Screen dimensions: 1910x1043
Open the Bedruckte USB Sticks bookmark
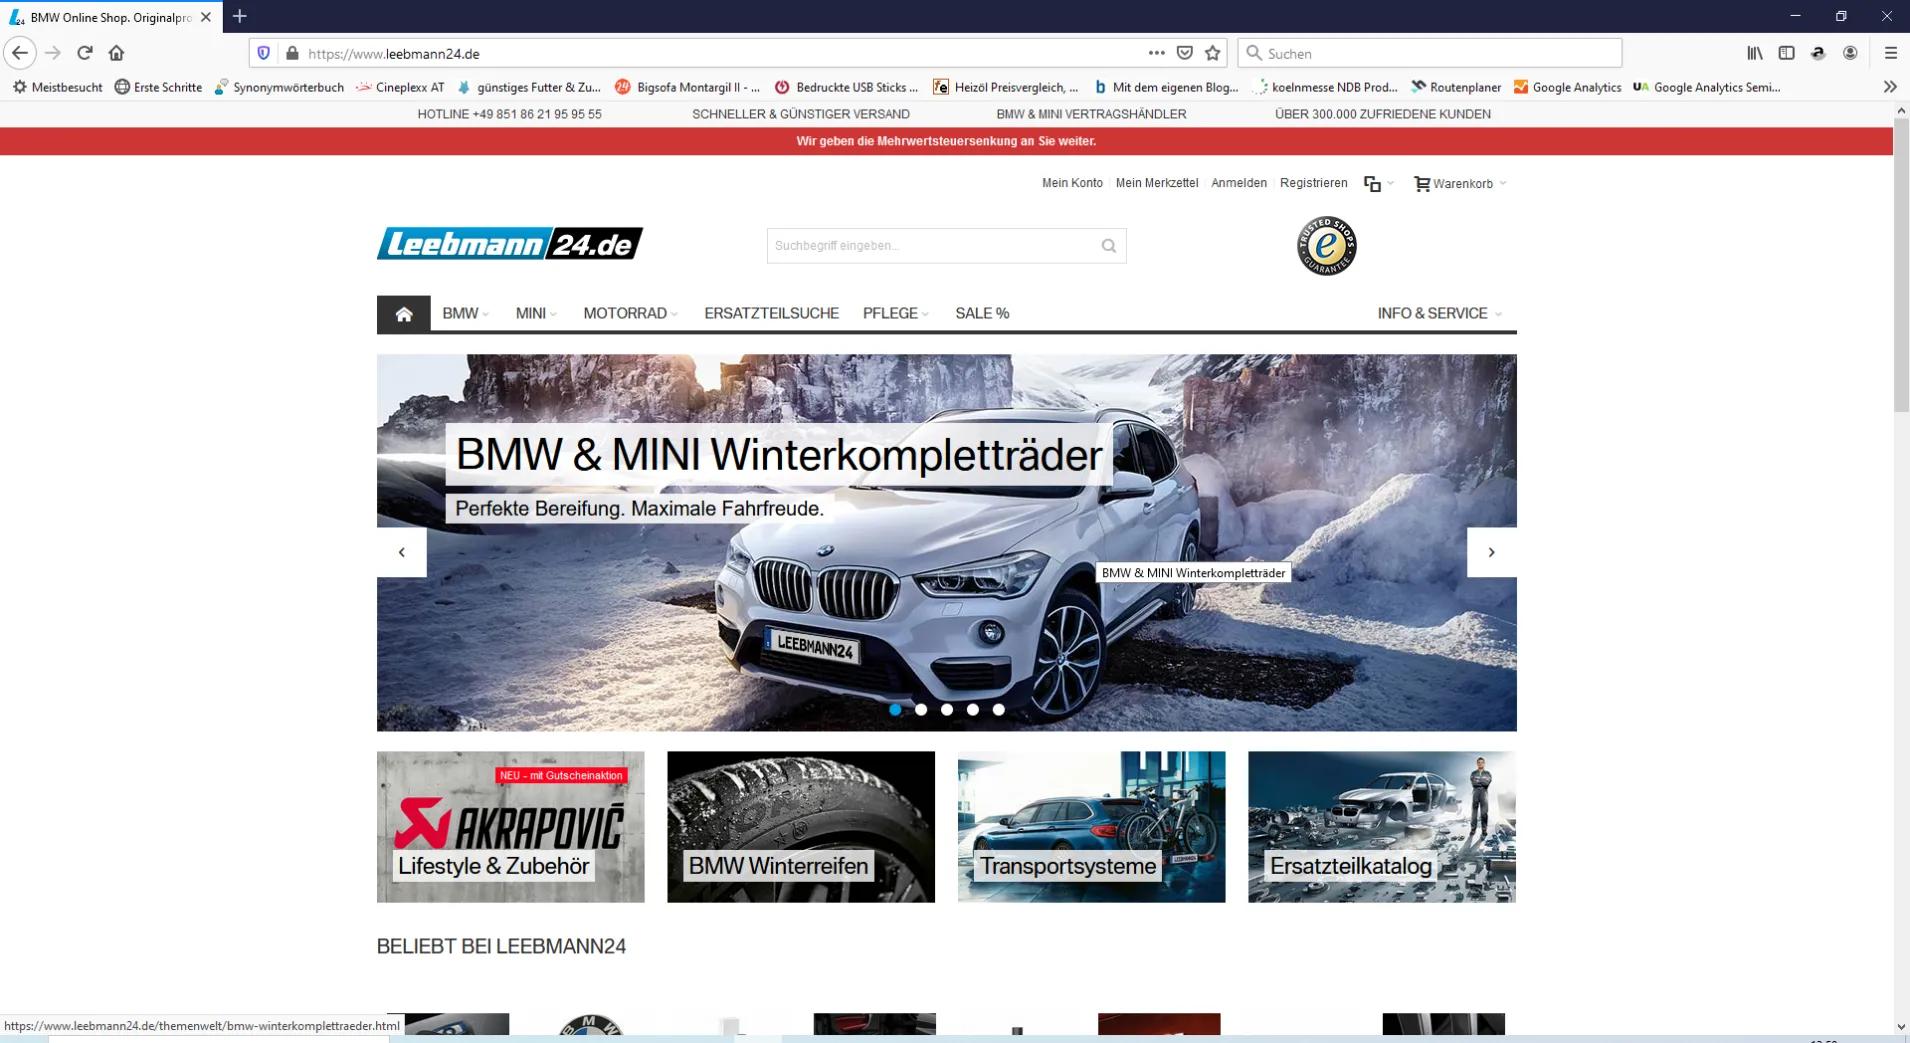[846, 87]
